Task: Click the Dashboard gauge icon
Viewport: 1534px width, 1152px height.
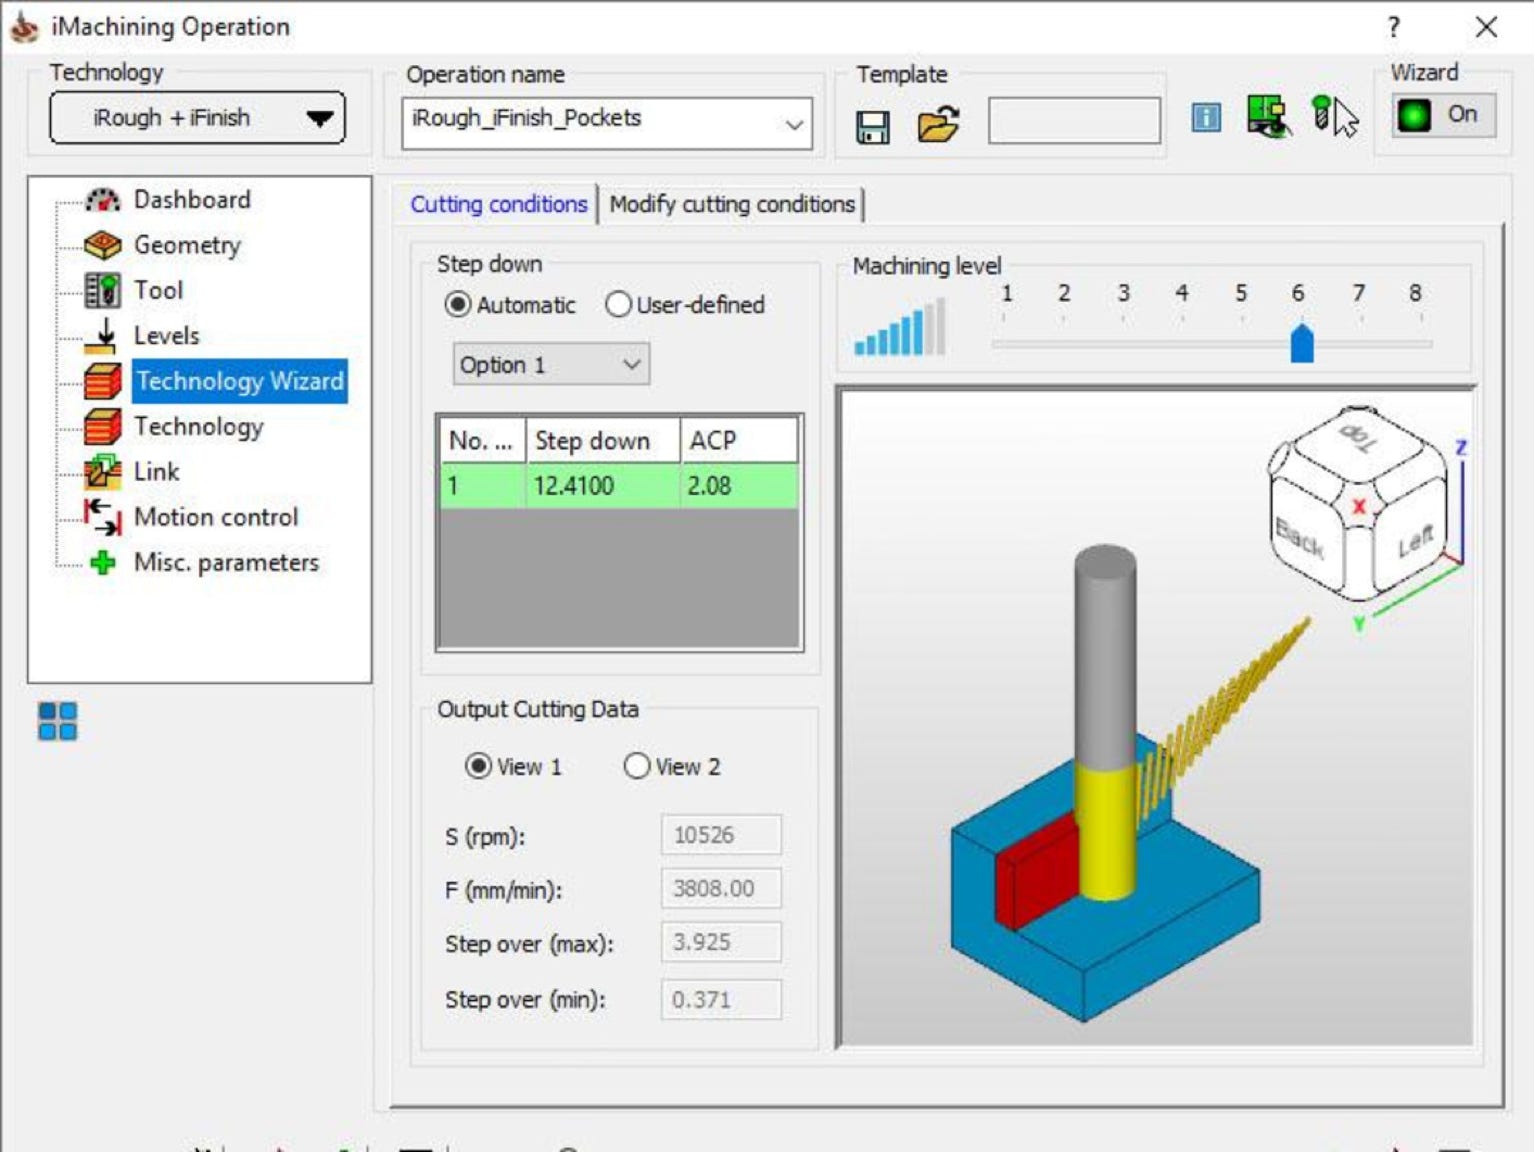Action: (102, 200)
